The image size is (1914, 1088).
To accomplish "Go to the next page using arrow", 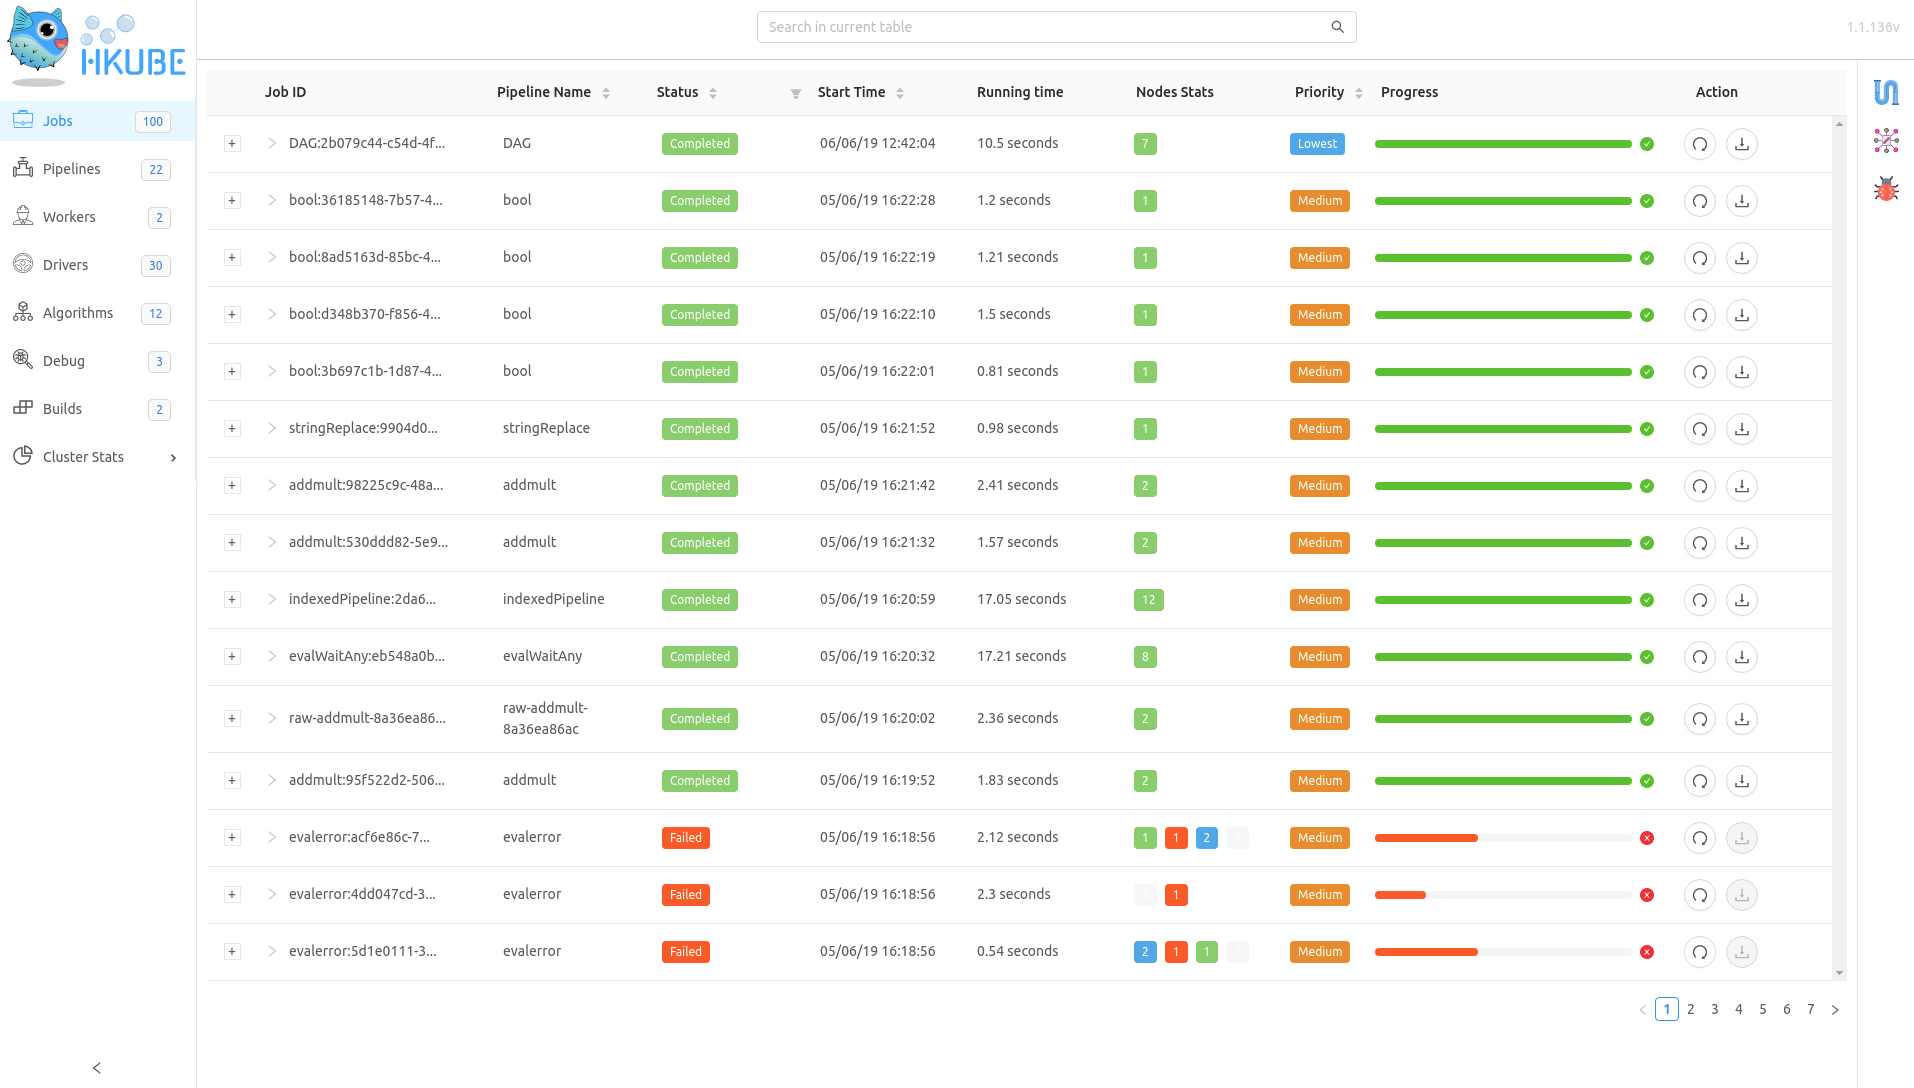I will 1834,1010.
